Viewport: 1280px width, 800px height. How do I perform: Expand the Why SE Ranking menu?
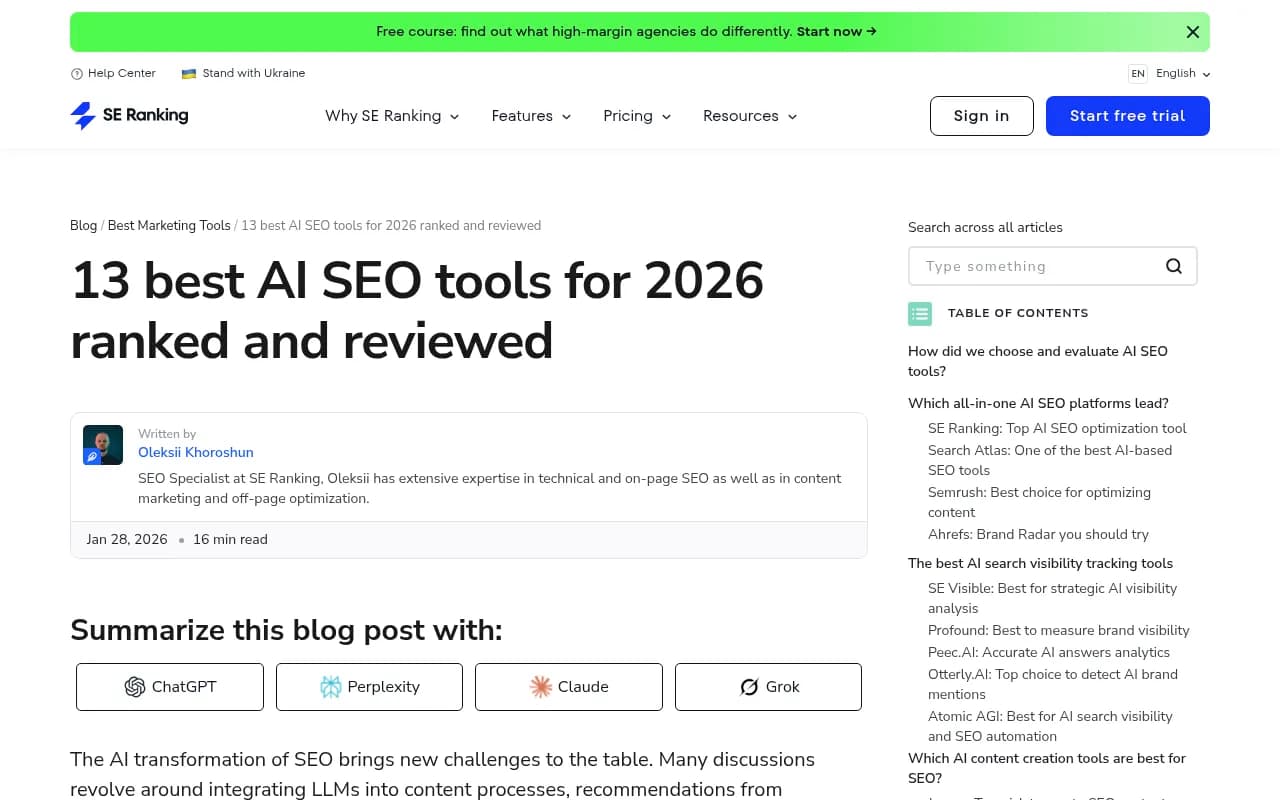[x=392, y=116]
